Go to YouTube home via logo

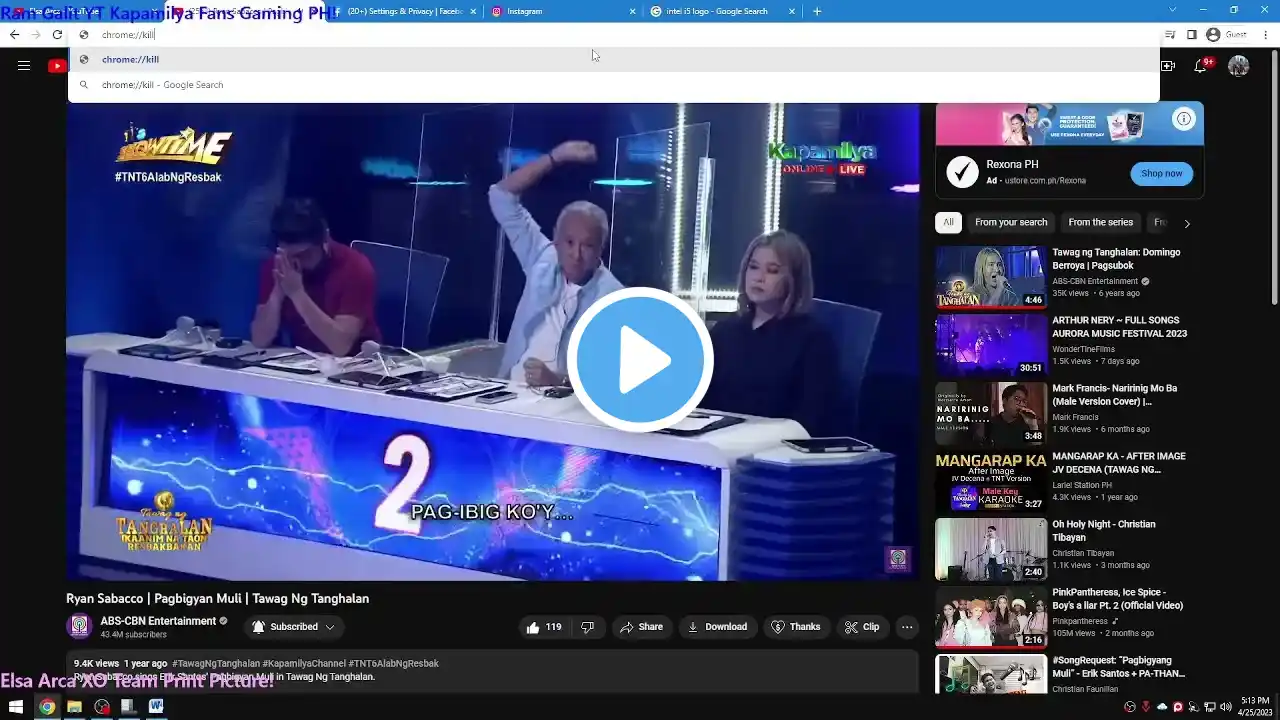coord(58,66)
